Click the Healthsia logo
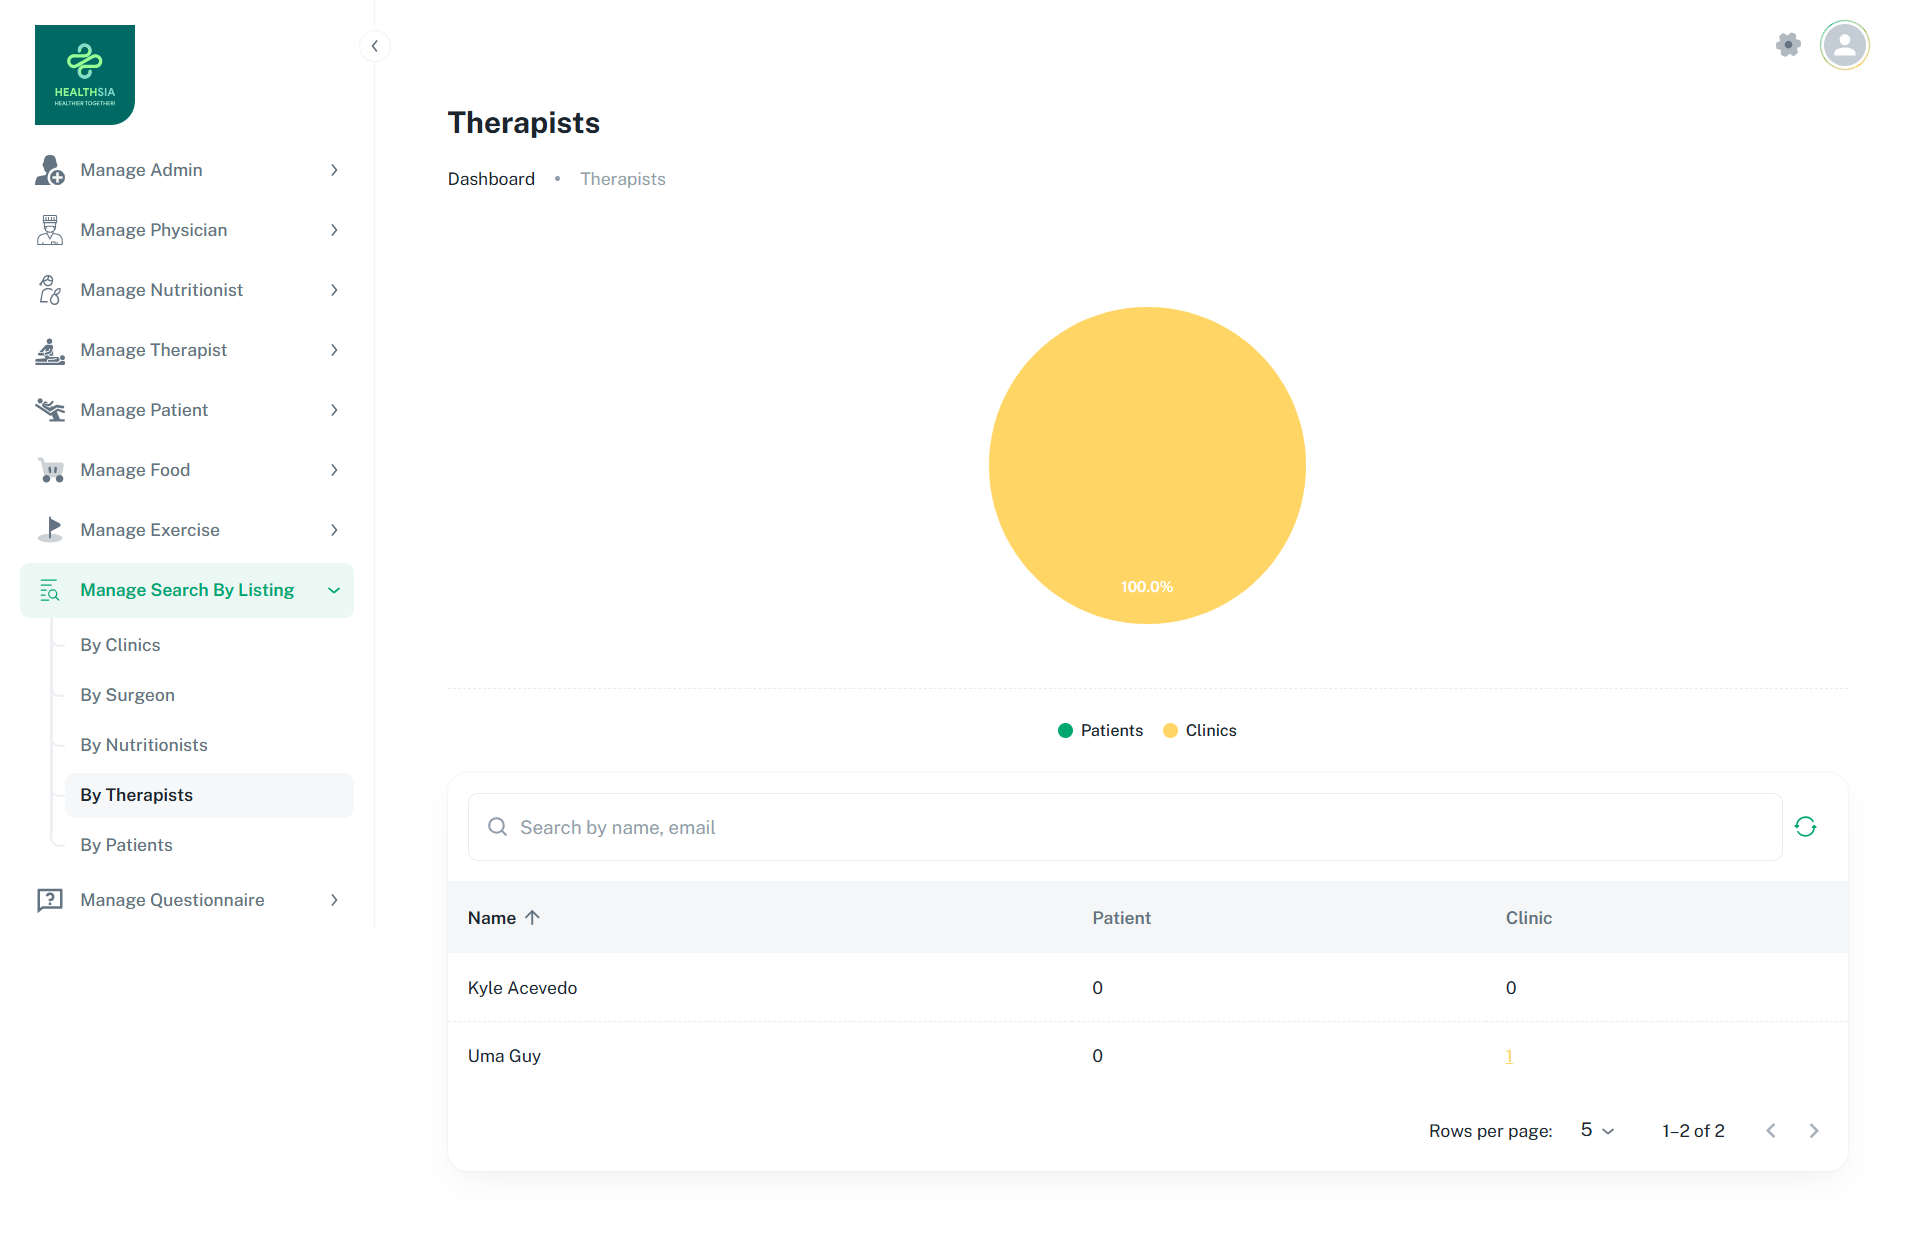The width and height of the screenshot is (1920, 1251). [85, 75]
